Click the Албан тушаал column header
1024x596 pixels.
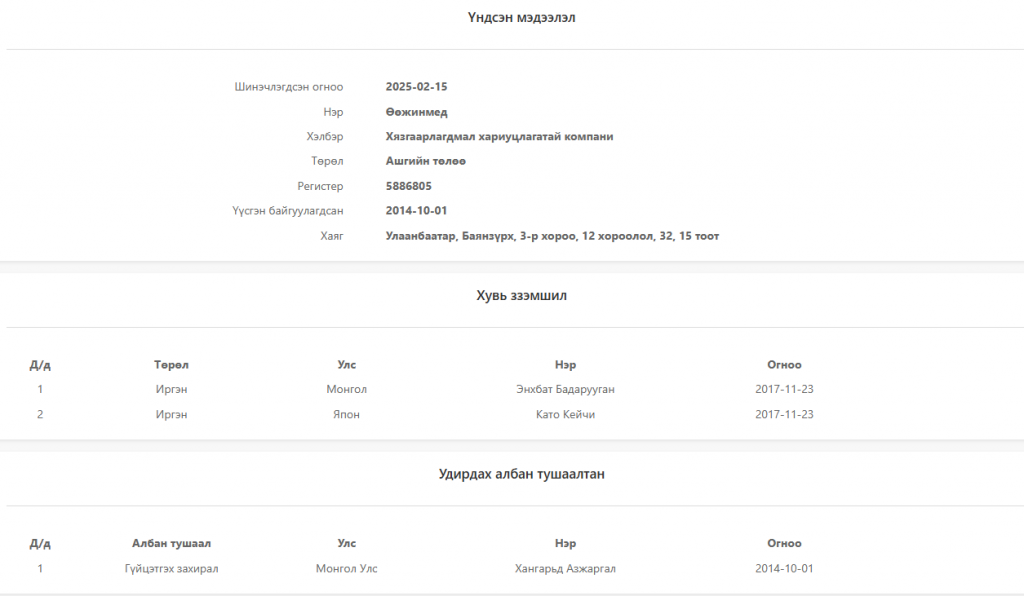(x=171, y=543)
